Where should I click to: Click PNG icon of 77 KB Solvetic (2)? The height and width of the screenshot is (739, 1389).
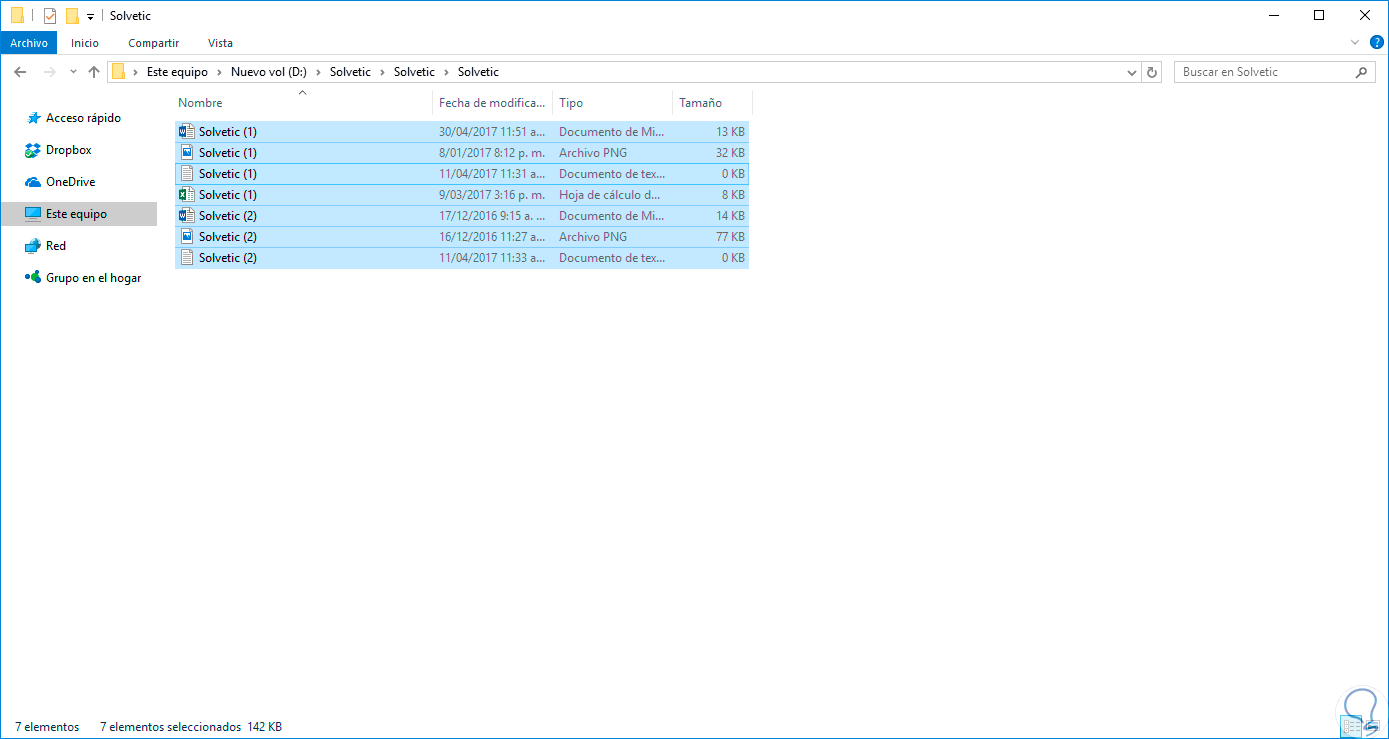186,237
